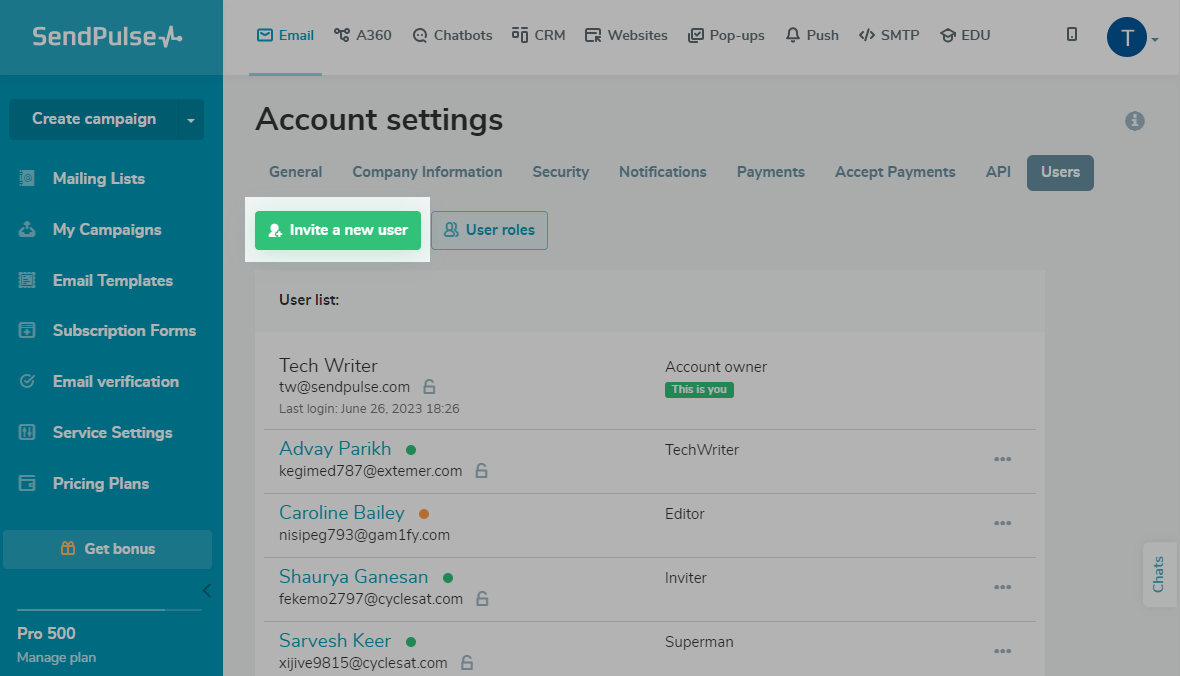Click lock icon next to tw@sendpulse.com
The height and width of the screenshot is (676, 1180).
pos(429,387)
